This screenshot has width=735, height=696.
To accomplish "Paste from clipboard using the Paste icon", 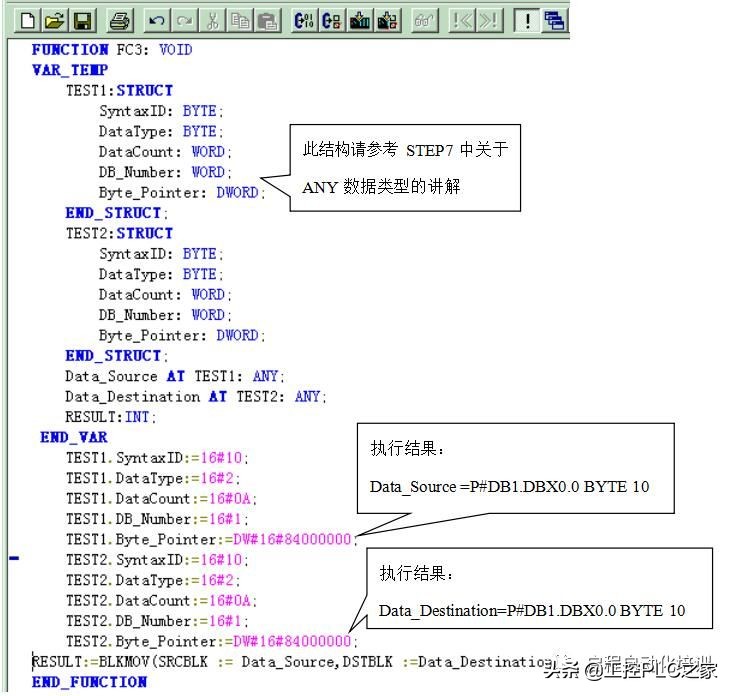I will (267, 21).
